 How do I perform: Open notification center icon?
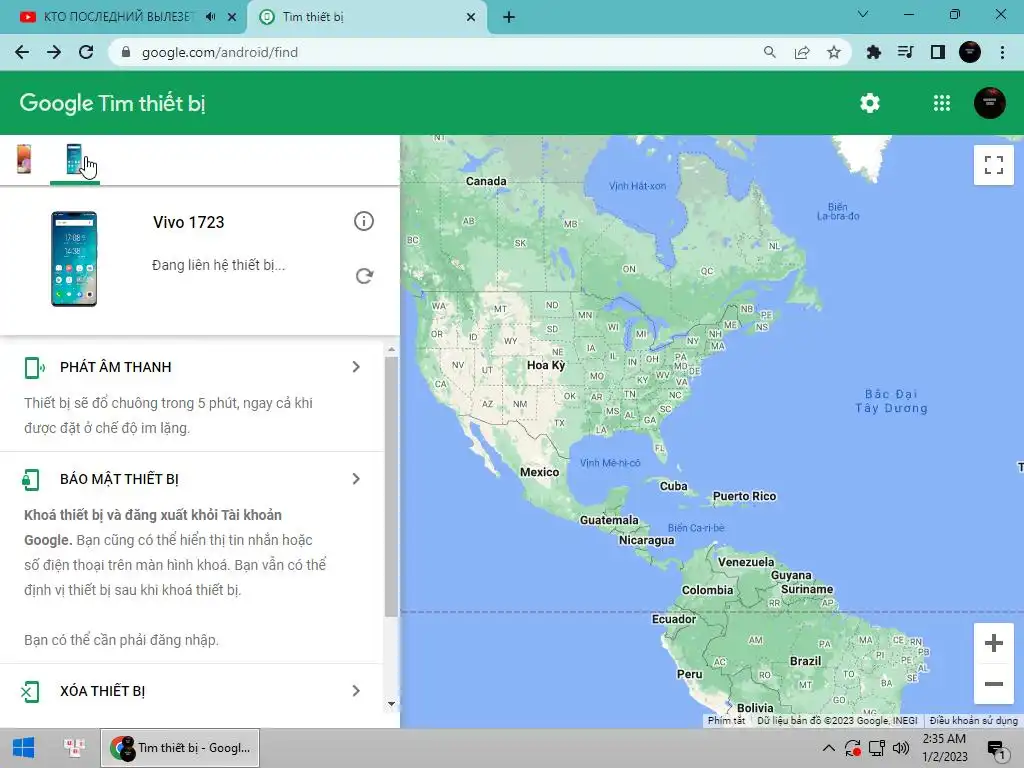997,749
